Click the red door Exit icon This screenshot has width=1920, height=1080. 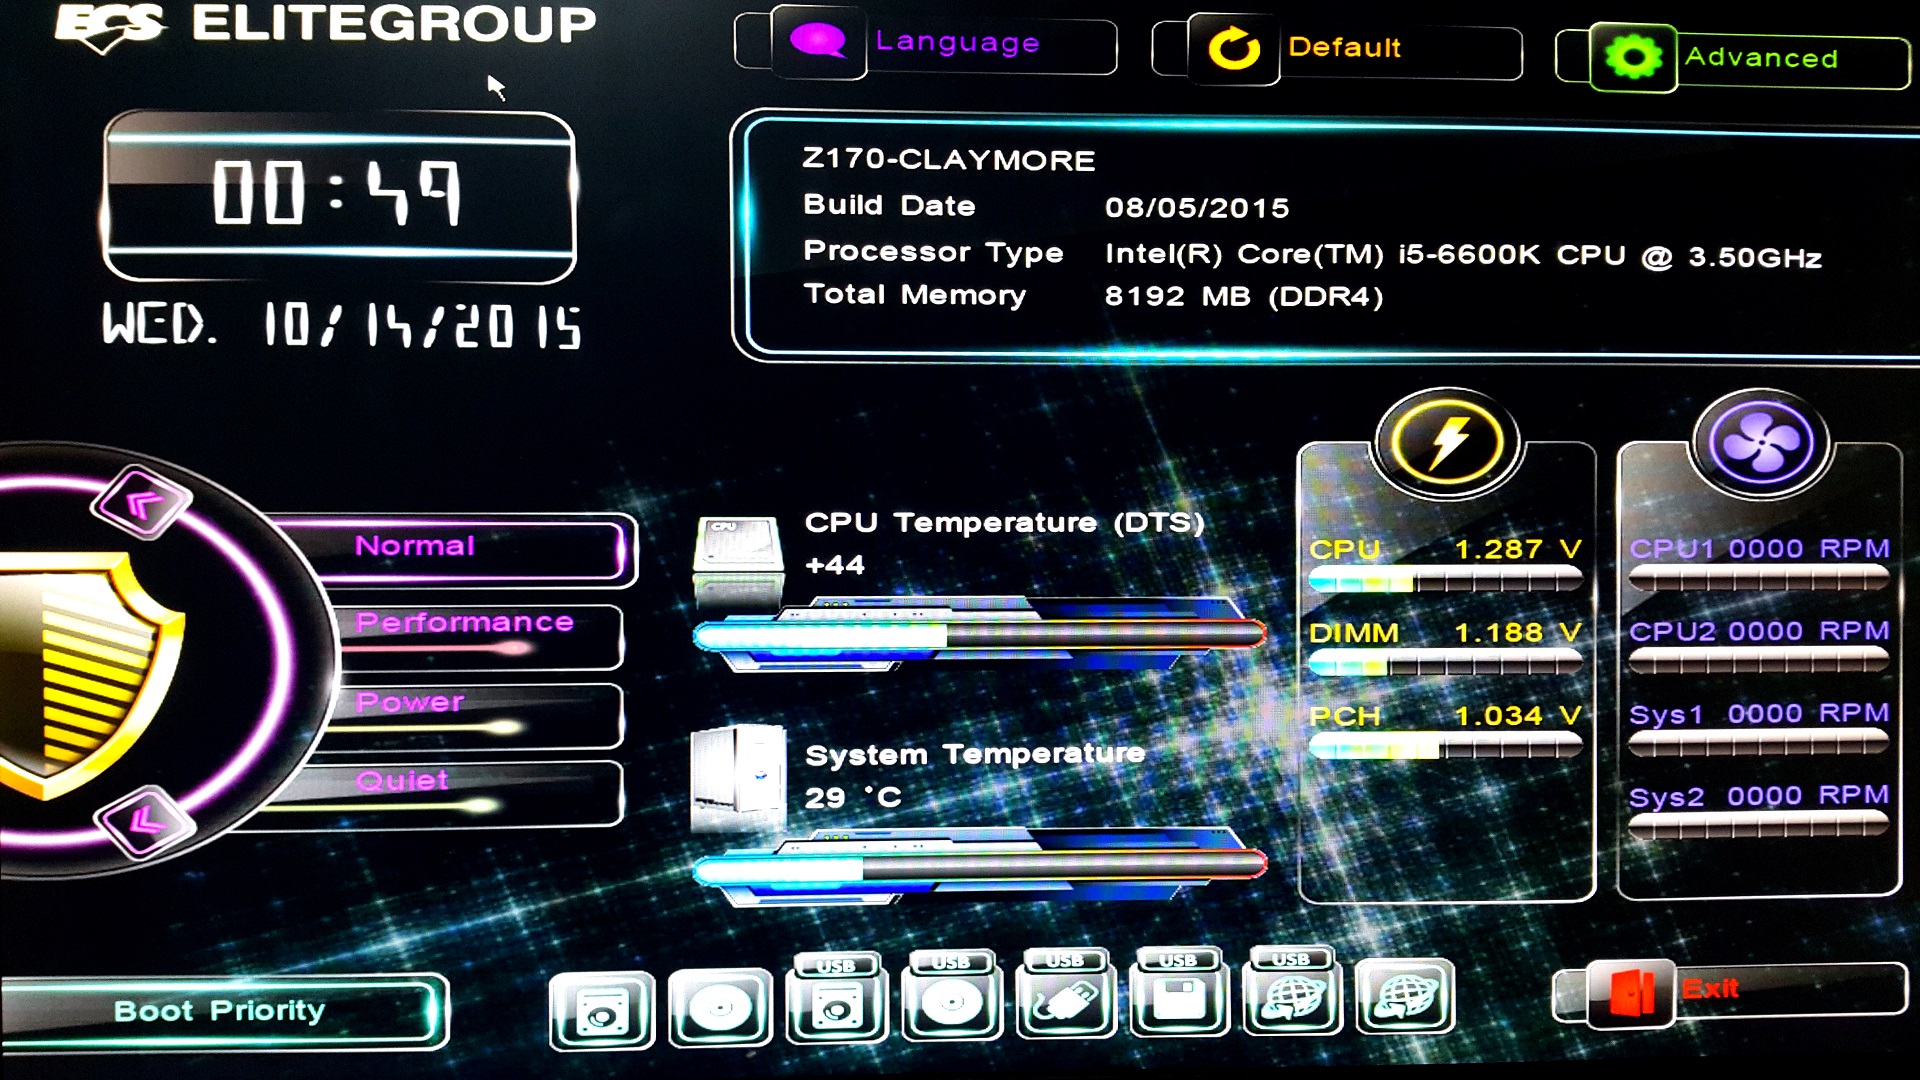point(1631,994)
